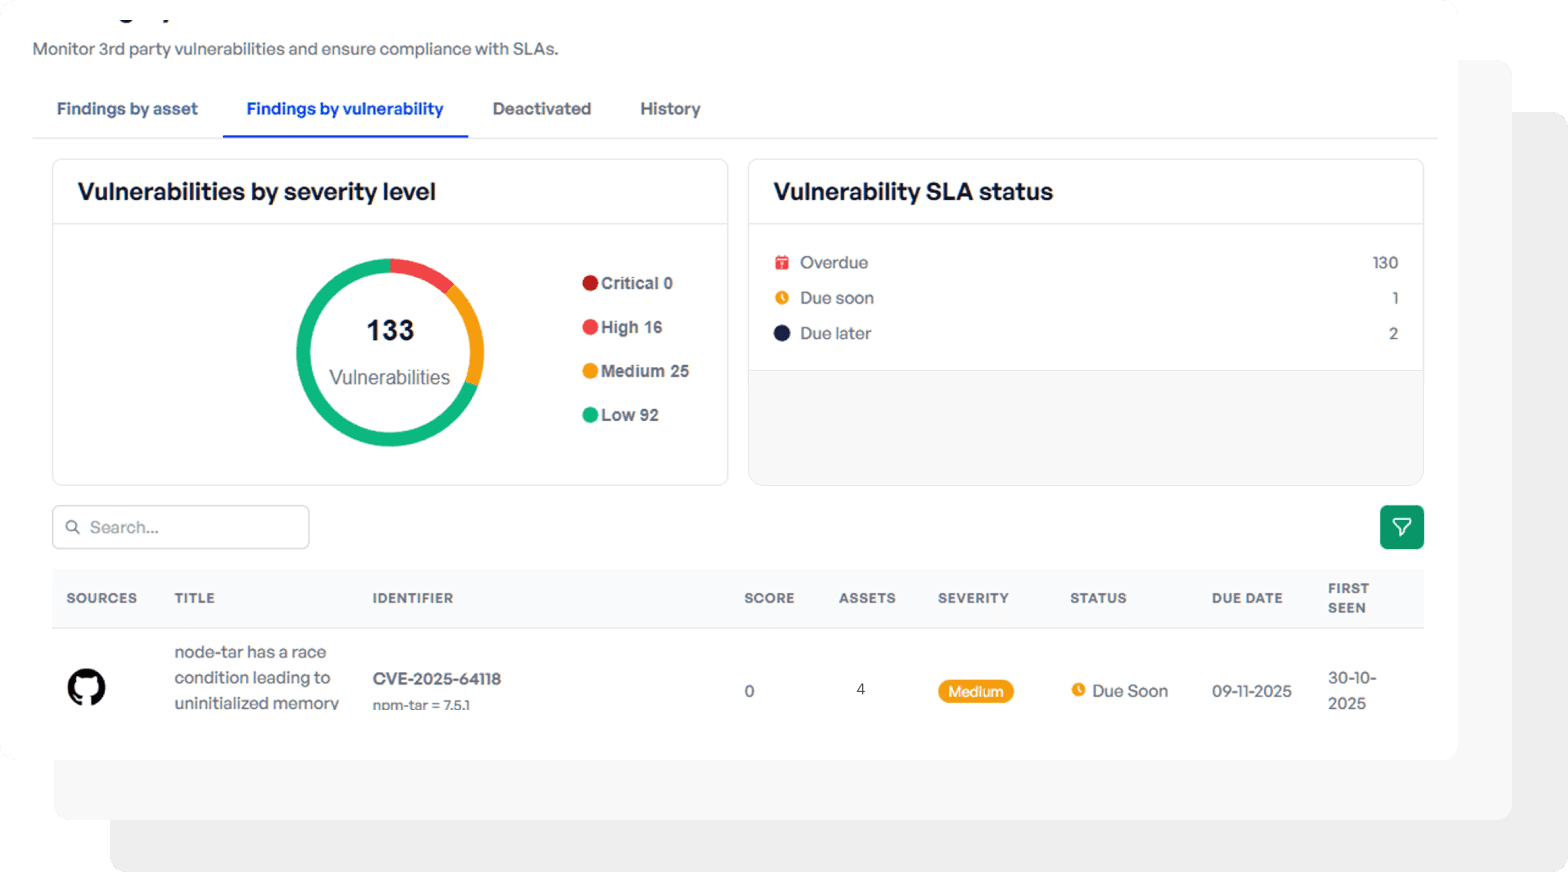Open the CVE-2025-64118 identifier
This screenshot has height=872, width=1568.
pos(437,679)
